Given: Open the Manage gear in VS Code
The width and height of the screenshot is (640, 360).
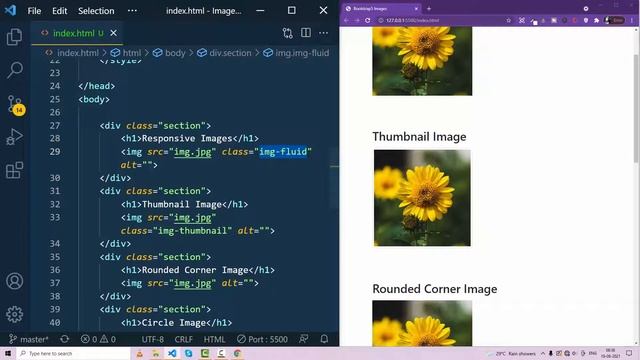Looking at the screenshot, I should point(14,314).
